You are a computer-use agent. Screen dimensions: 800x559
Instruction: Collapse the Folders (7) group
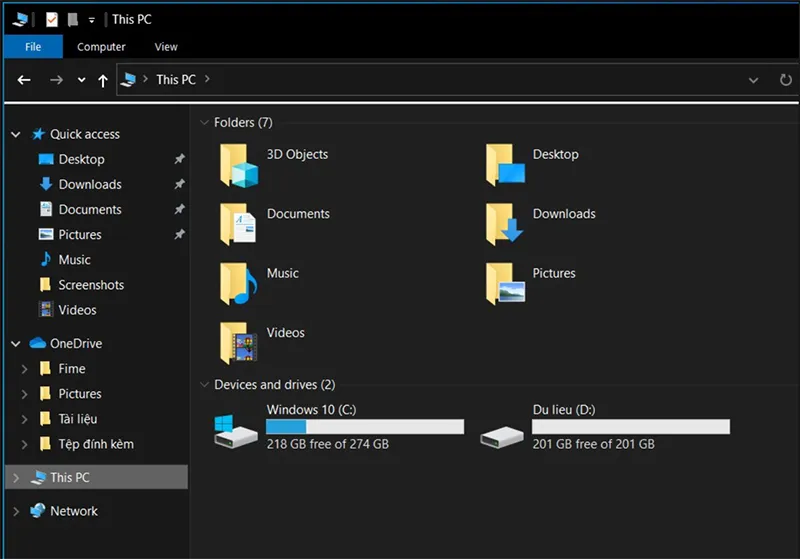tap(203, 123)
